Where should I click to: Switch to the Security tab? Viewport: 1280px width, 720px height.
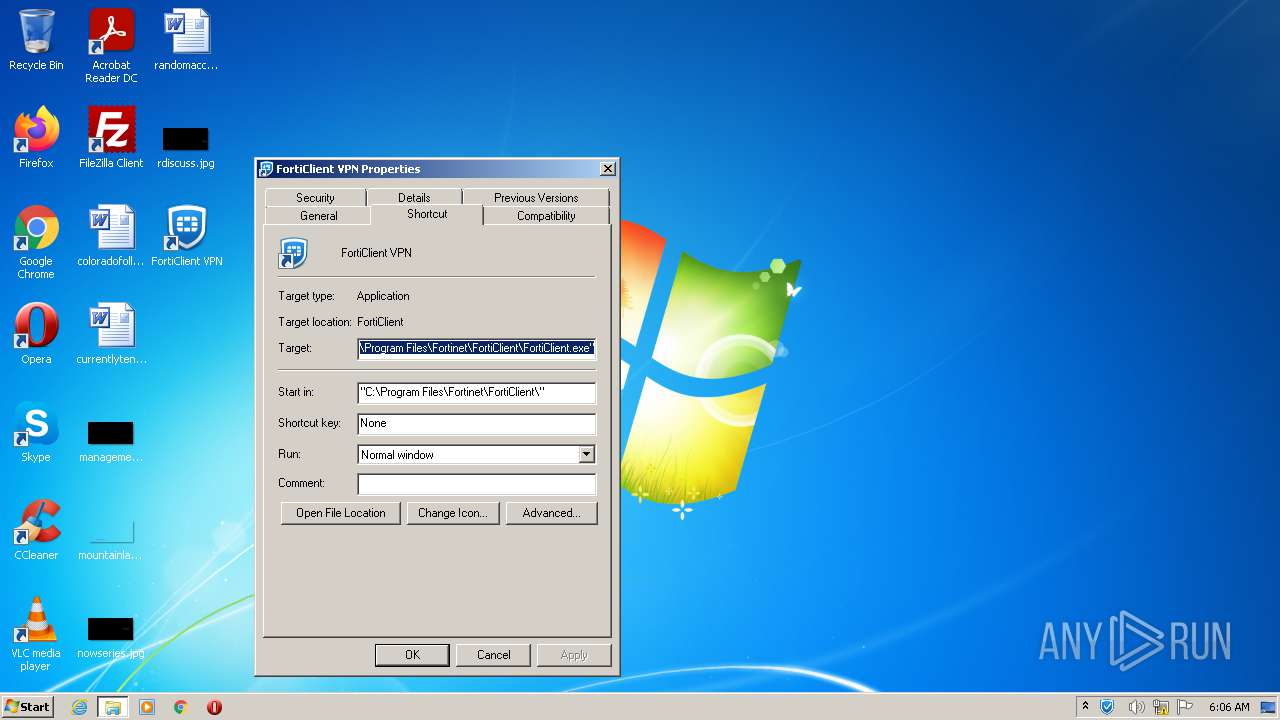pos(315,197)
